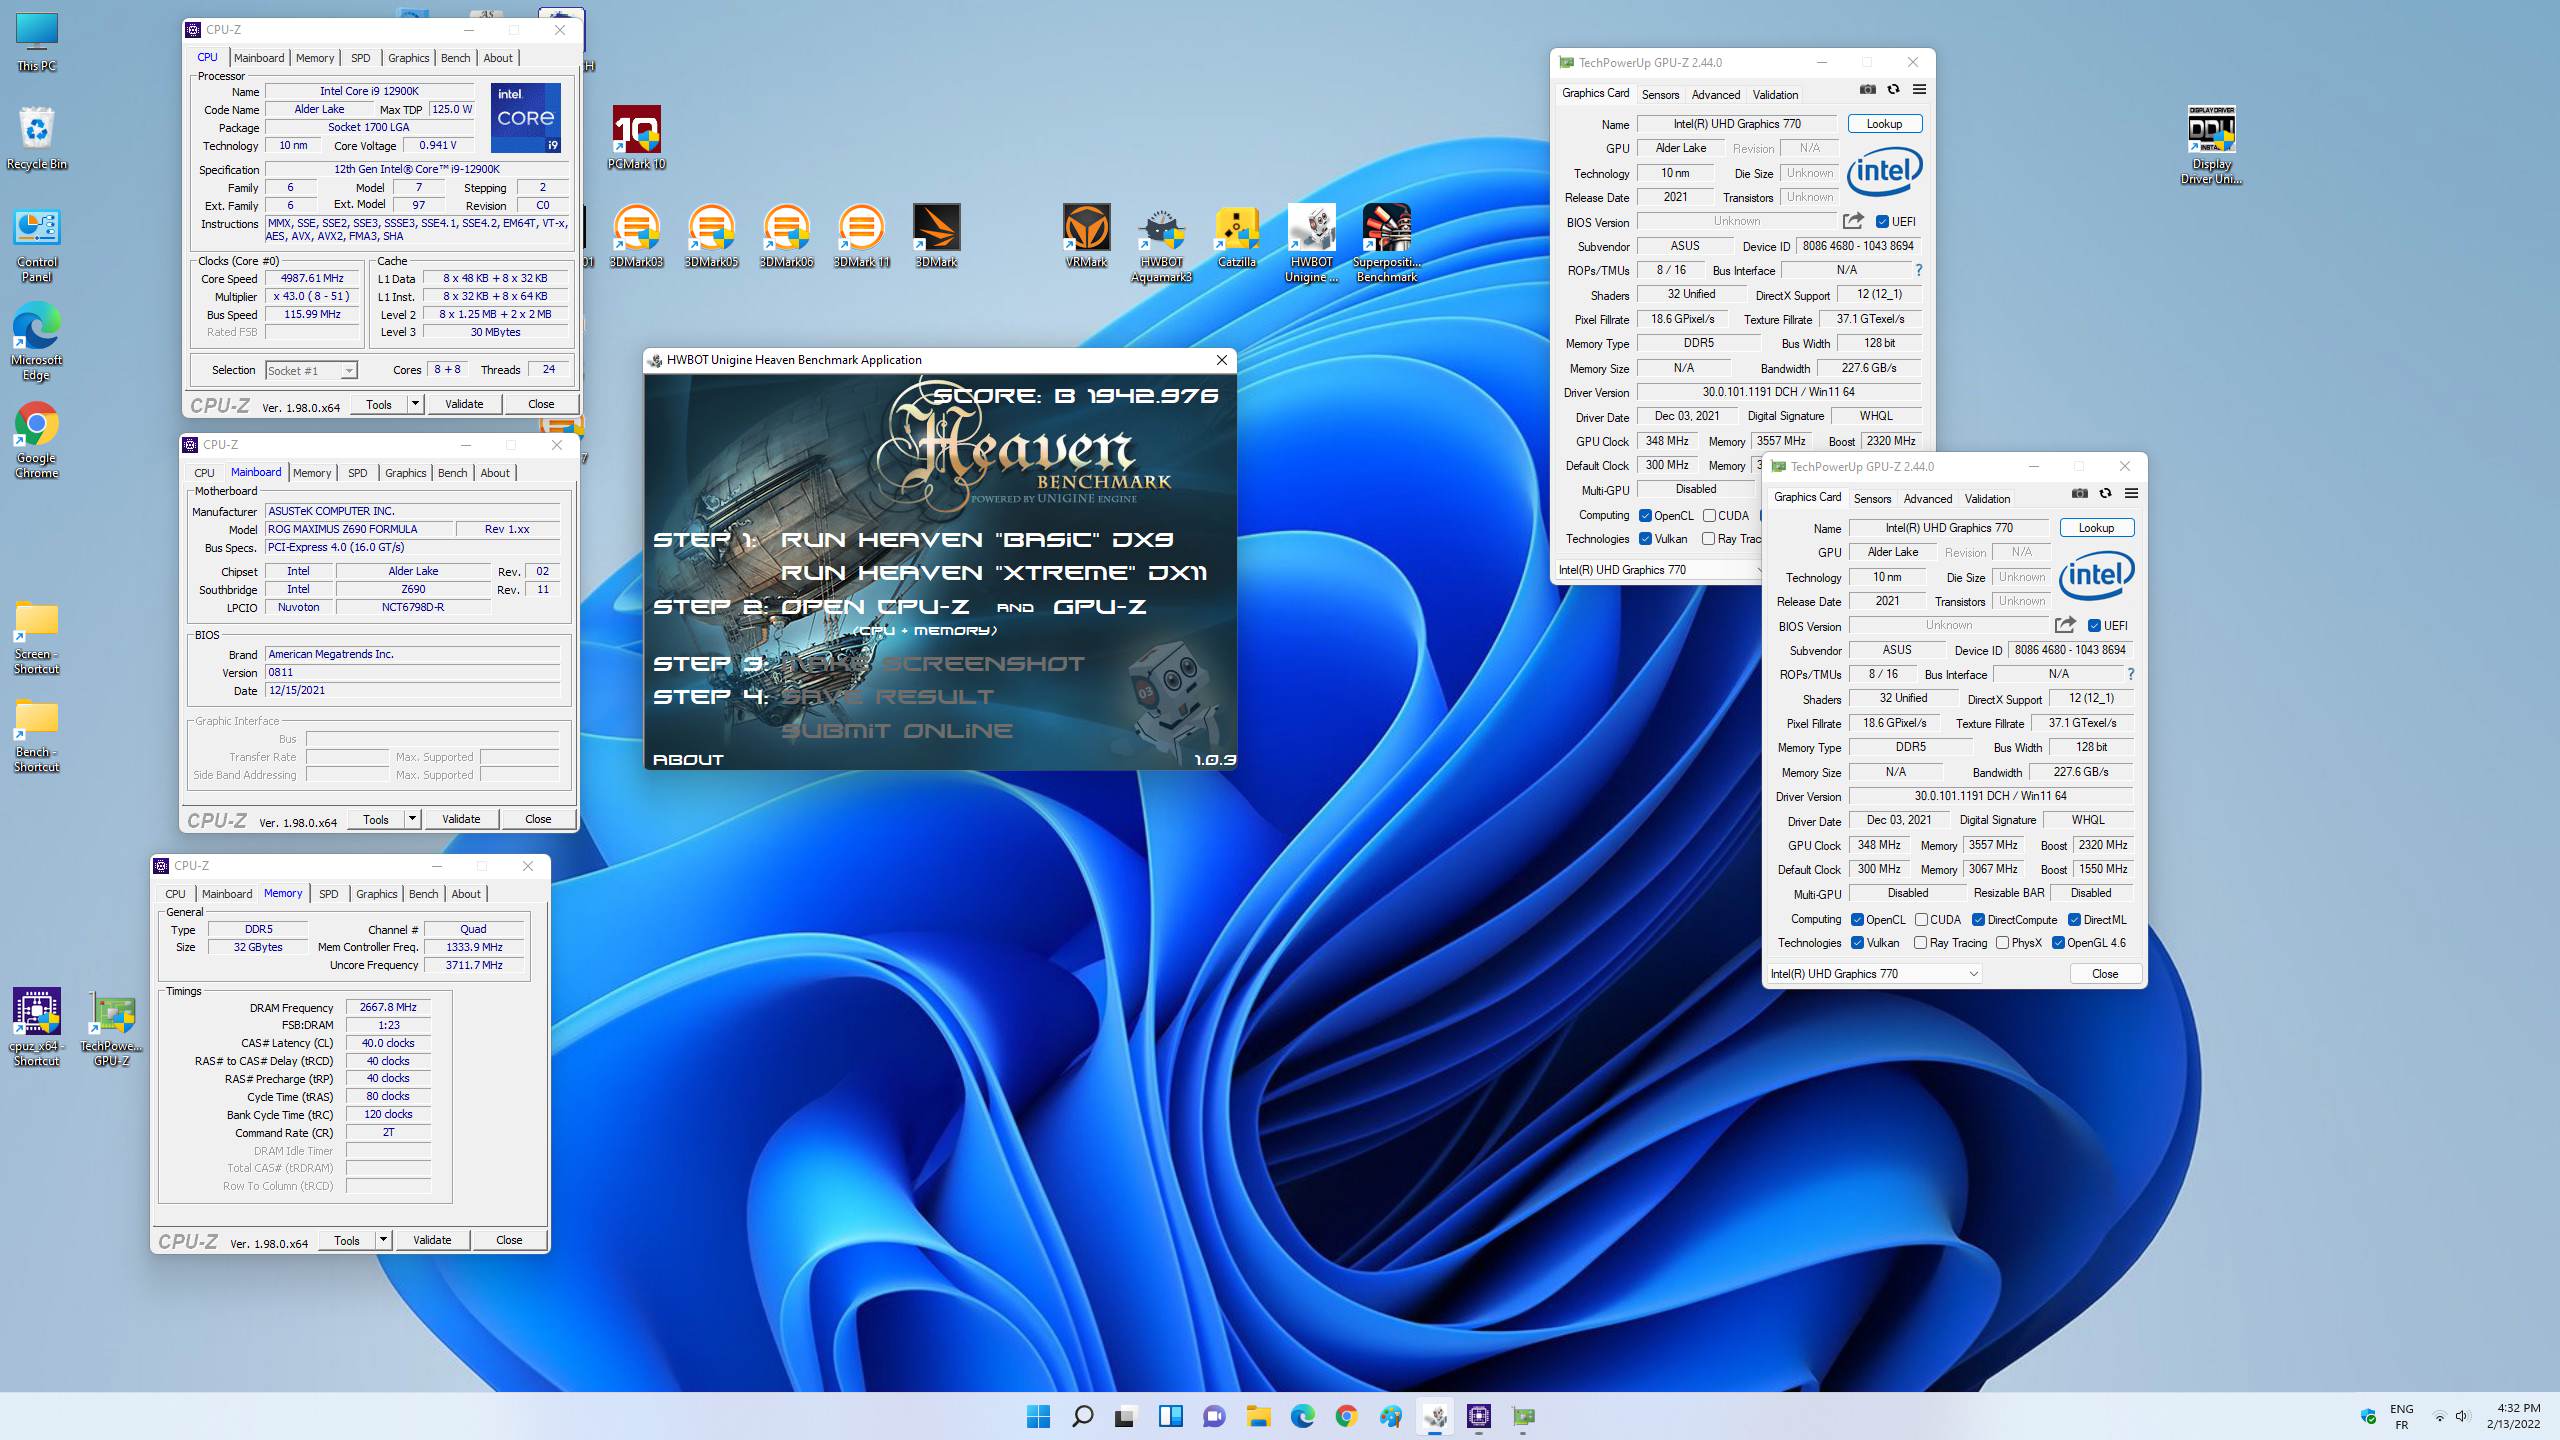Viewport: 2560px width, 1440px height.
Task: Toggle Vulkan checkbox in front GPU-Z
Action: coord(1857,943)
